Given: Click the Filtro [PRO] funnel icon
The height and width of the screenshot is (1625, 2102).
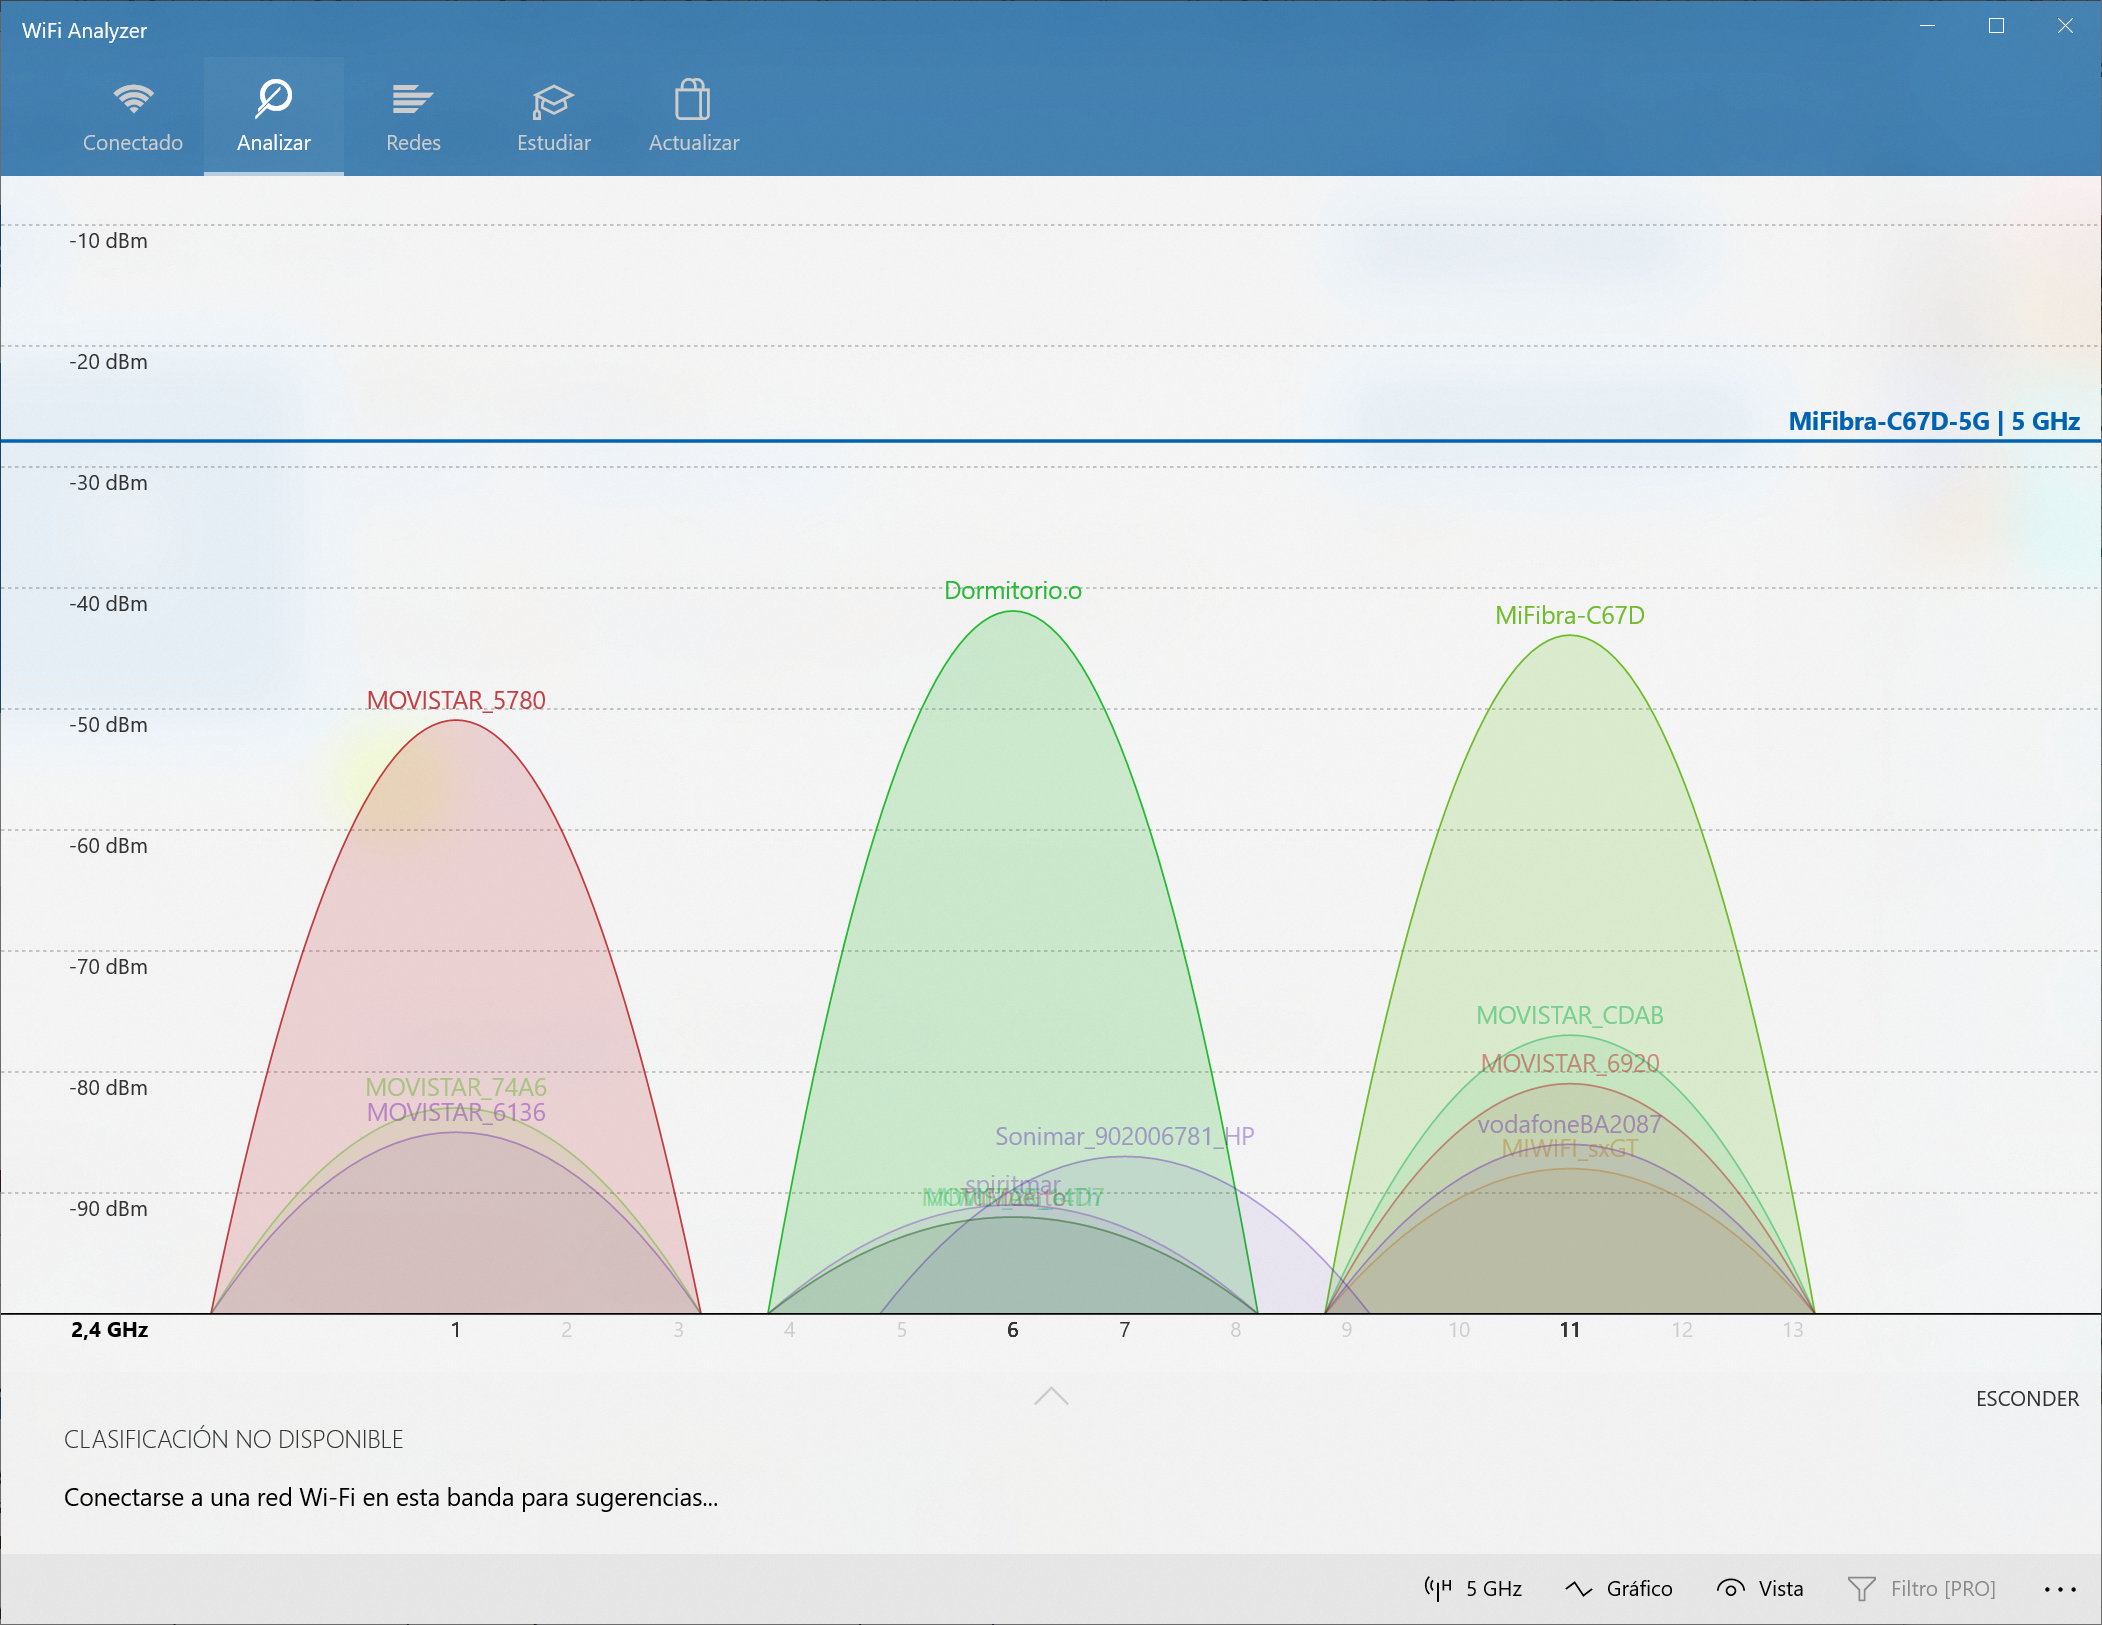Looking at the screenshot, I should tap(1861, 1588).
